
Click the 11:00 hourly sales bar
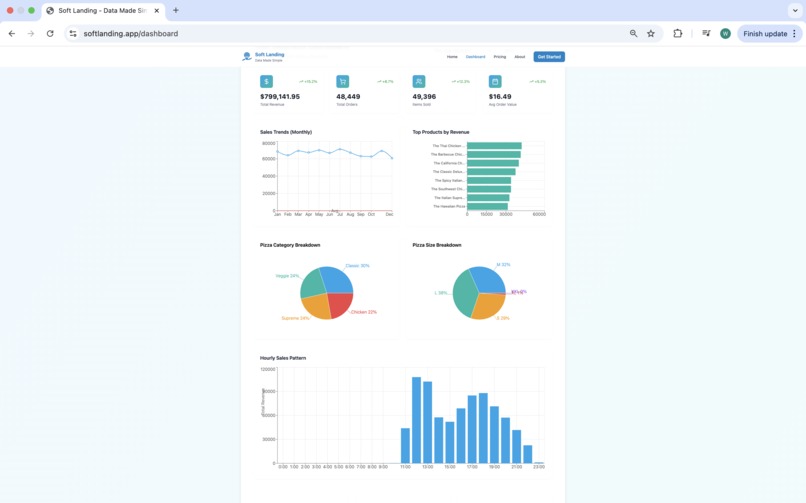405,445
